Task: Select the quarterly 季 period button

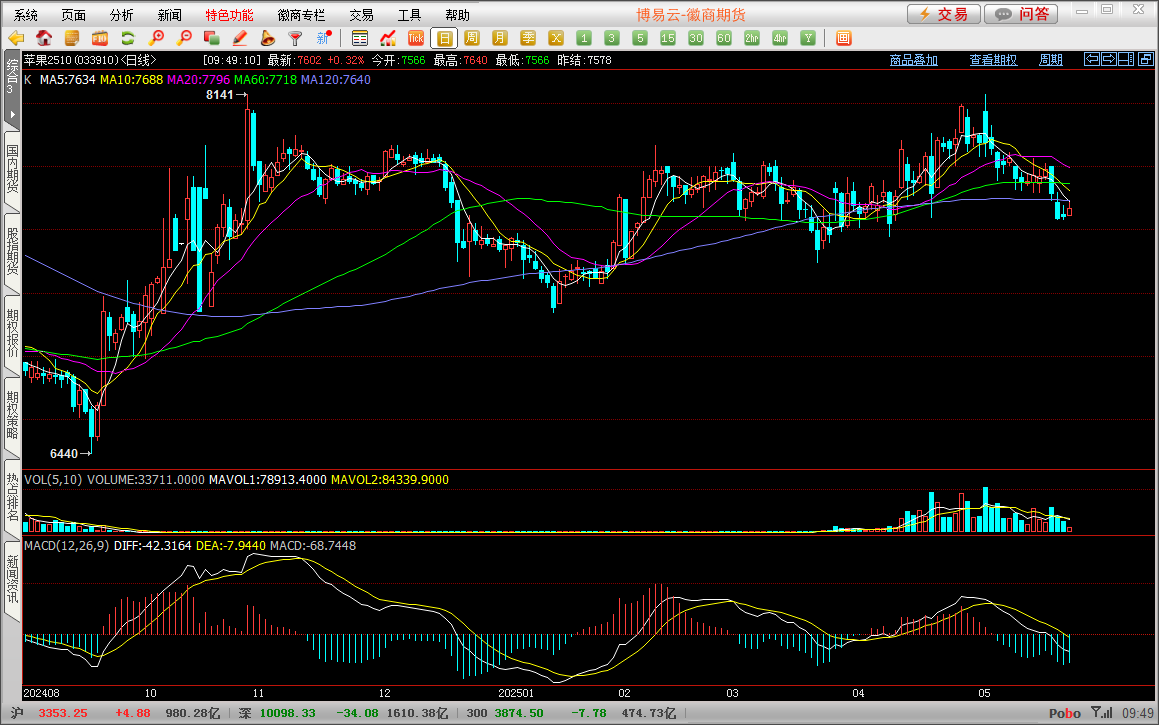Action: coord(528,38)
